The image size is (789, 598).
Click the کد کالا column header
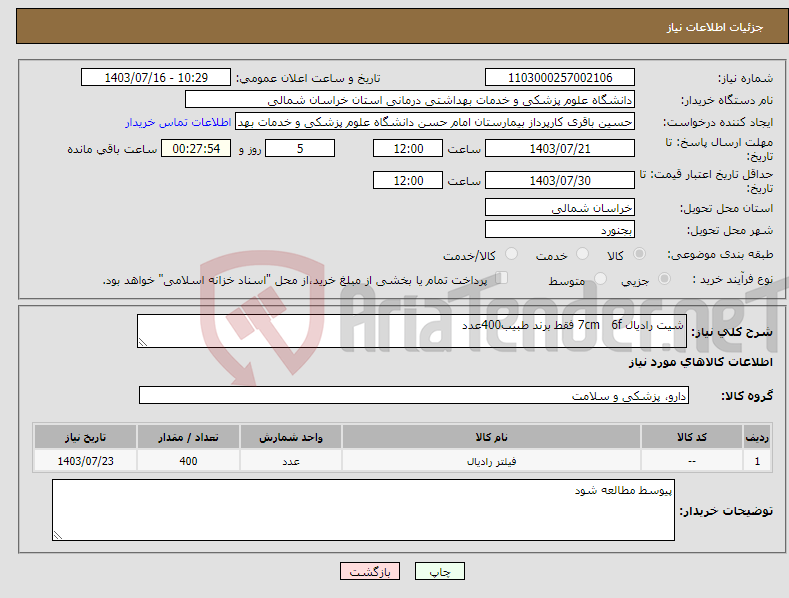pos(692,436)
